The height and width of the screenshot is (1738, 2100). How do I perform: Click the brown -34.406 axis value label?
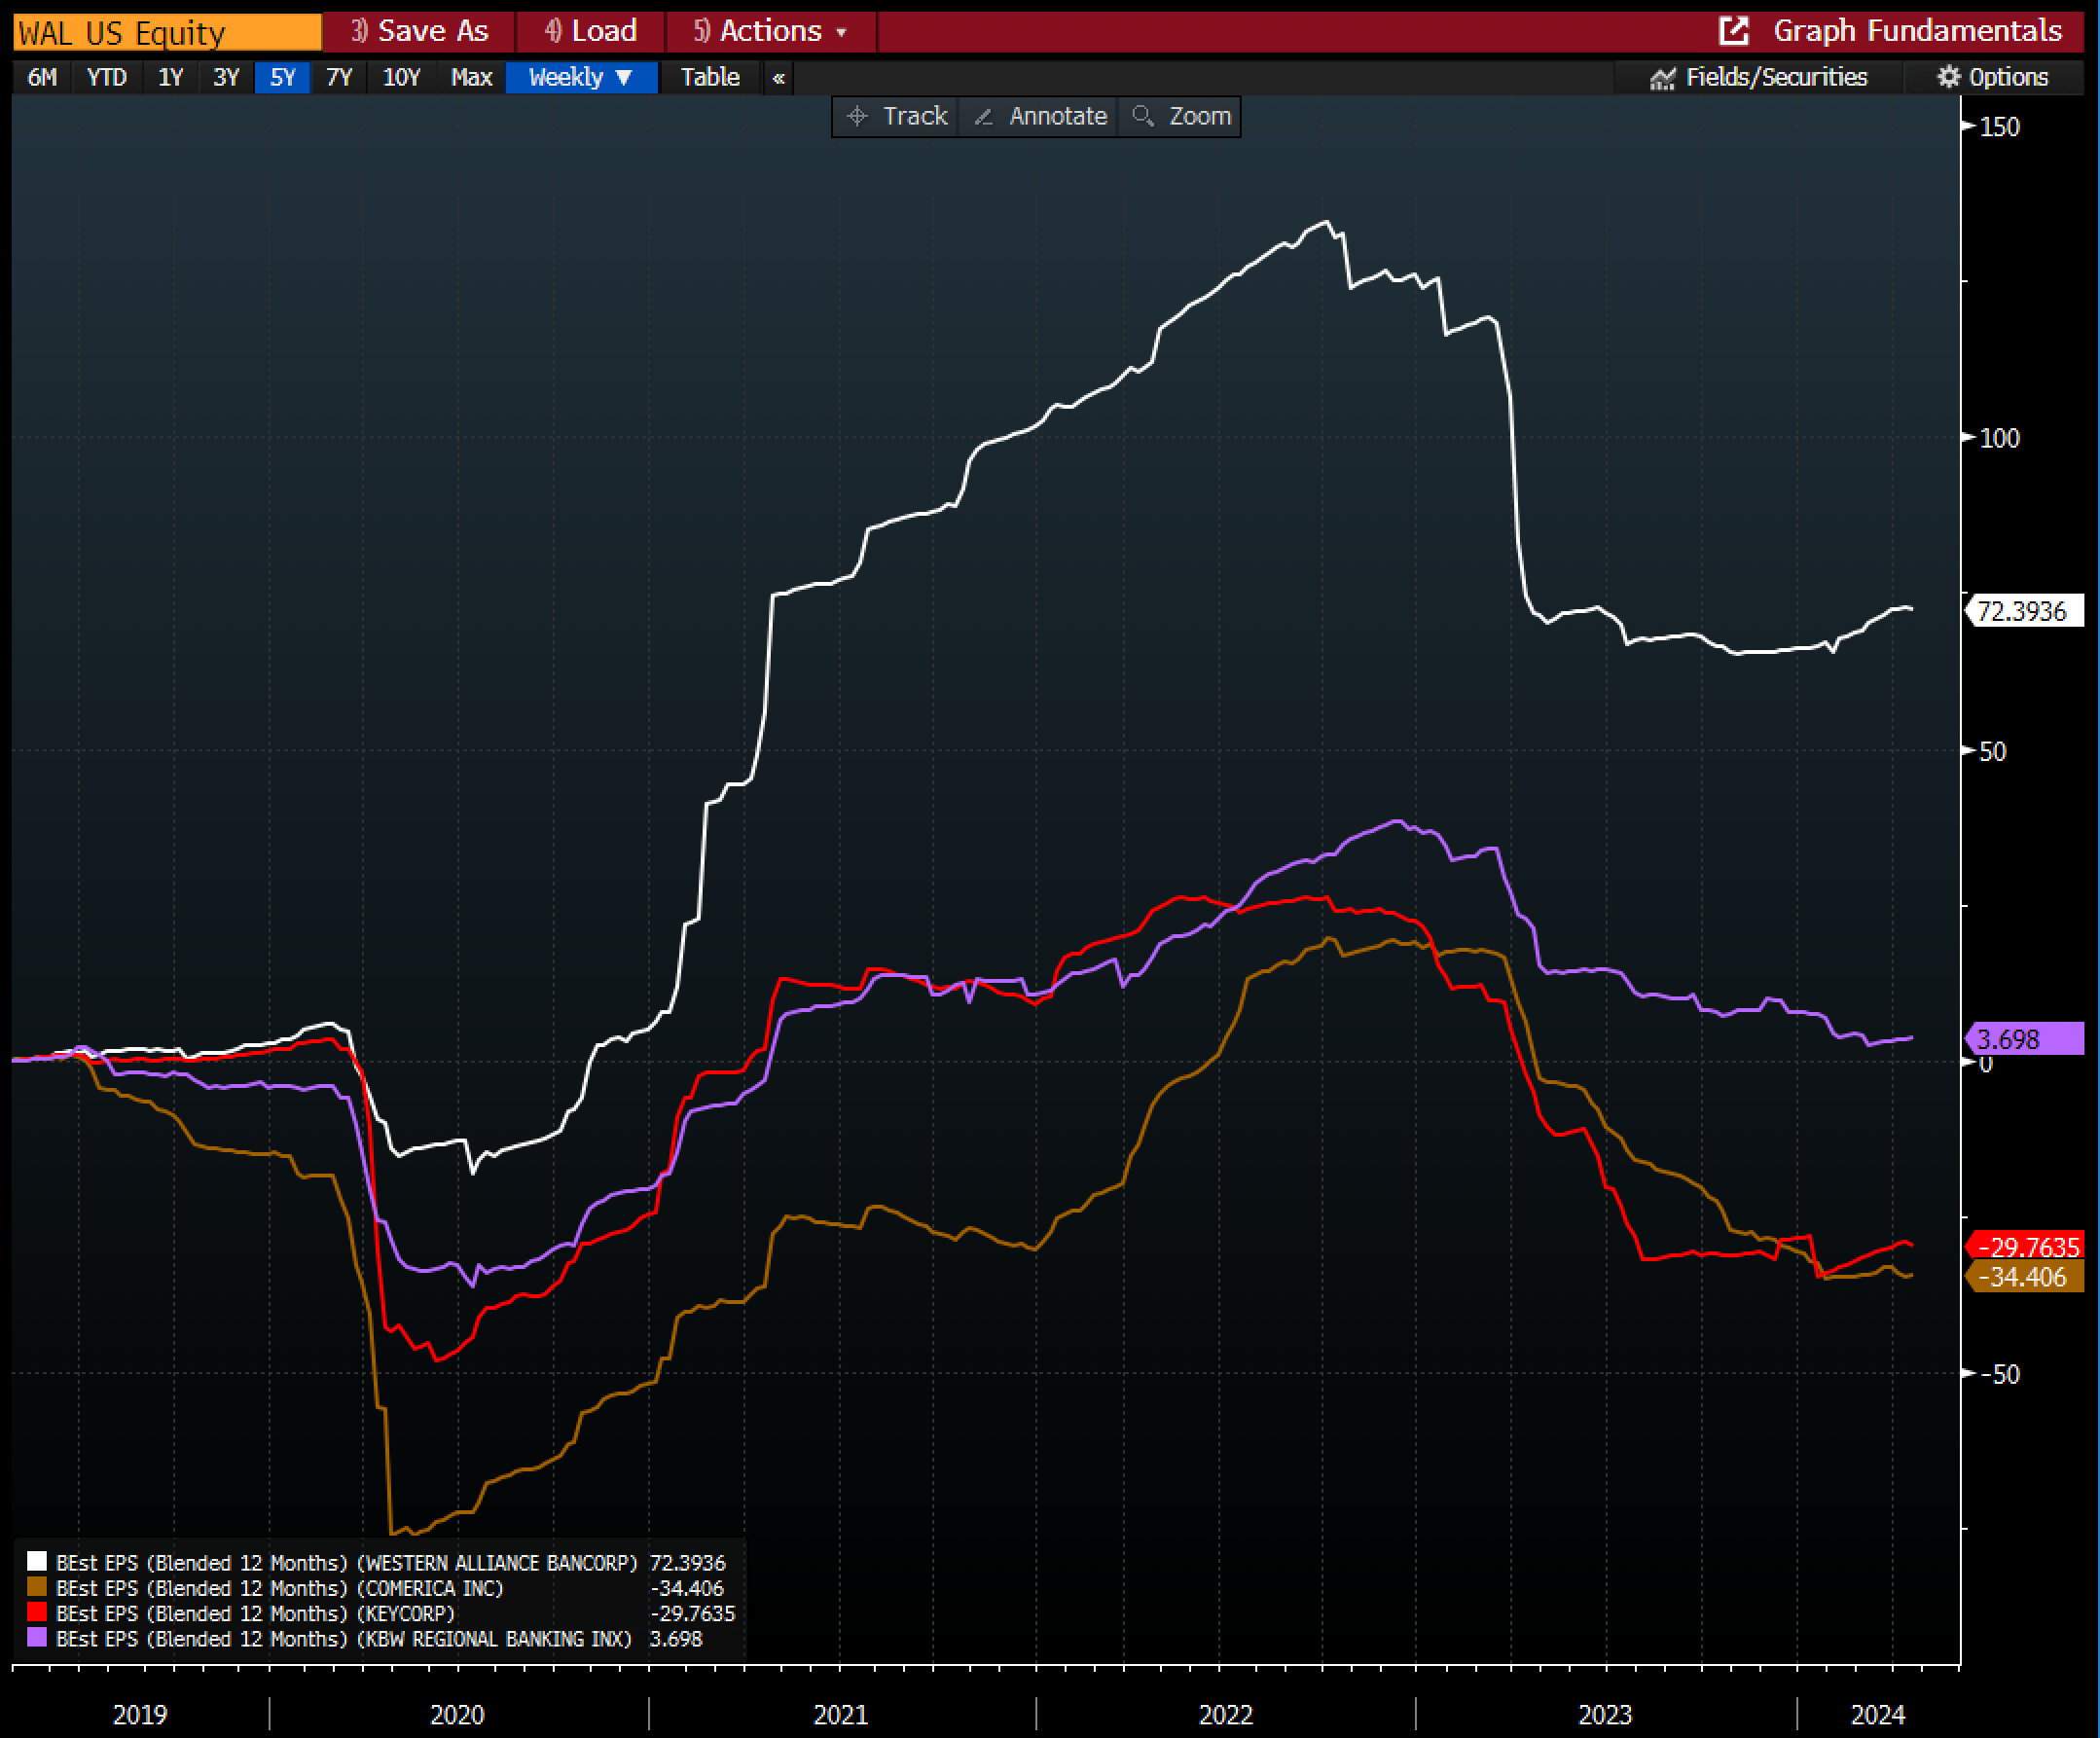(2023, 1277)
